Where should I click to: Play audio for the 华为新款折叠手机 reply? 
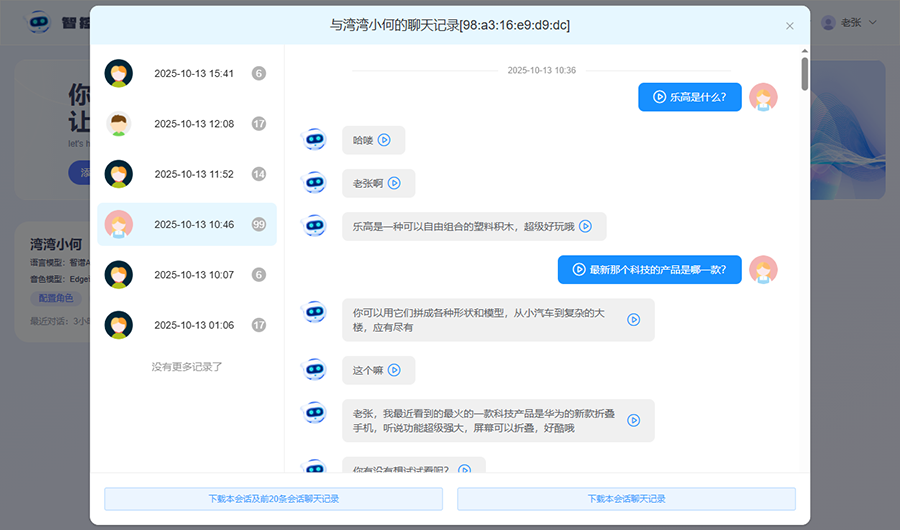pyautogui.click(x=633, y=420)
